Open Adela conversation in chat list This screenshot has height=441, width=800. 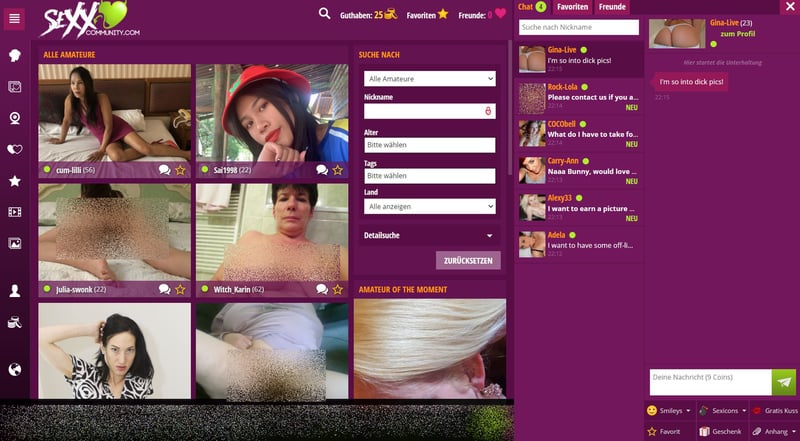tap(579, 246)
